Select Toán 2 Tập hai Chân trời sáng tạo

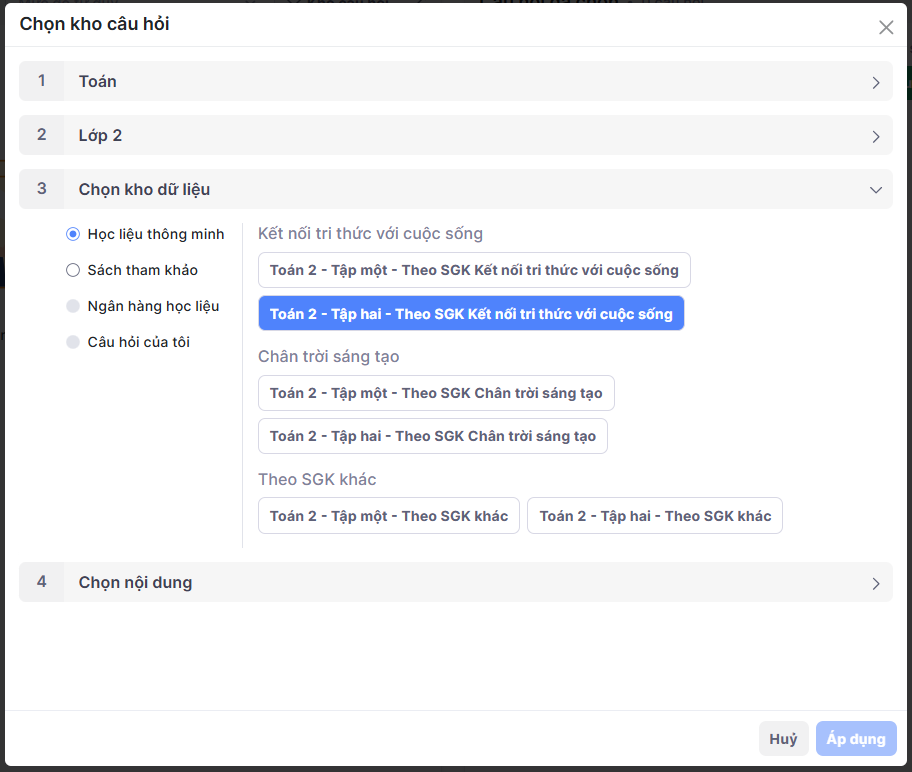point(433,436)
